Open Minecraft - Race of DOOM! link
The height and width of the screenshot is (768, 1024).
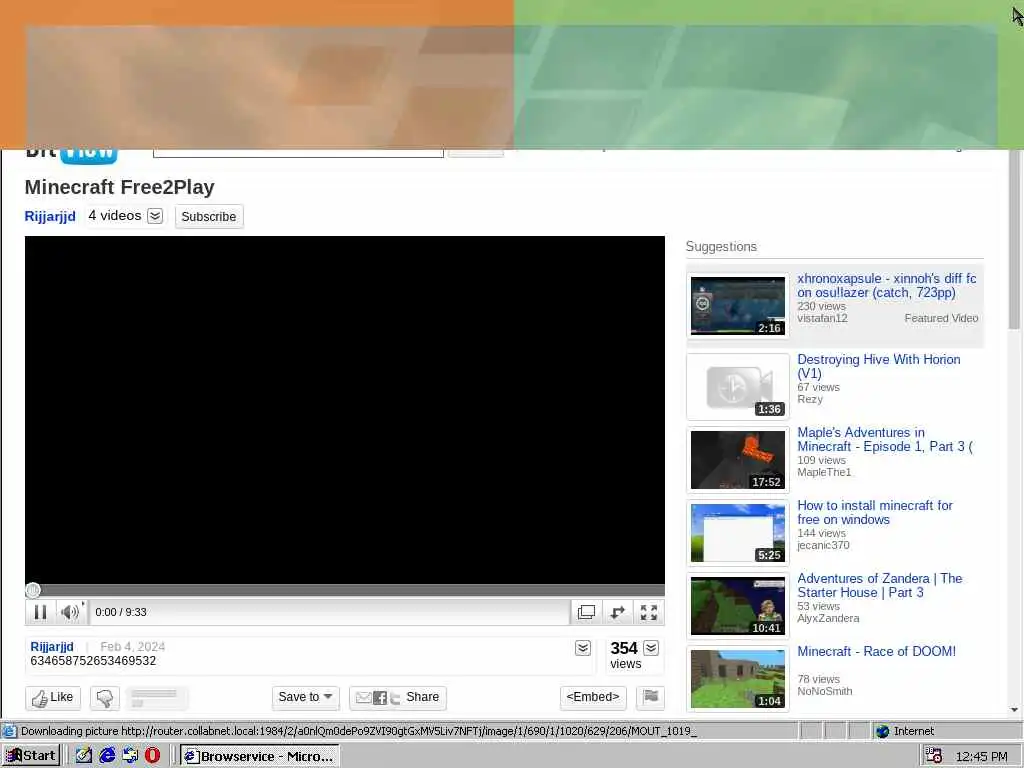click(876, 652)
